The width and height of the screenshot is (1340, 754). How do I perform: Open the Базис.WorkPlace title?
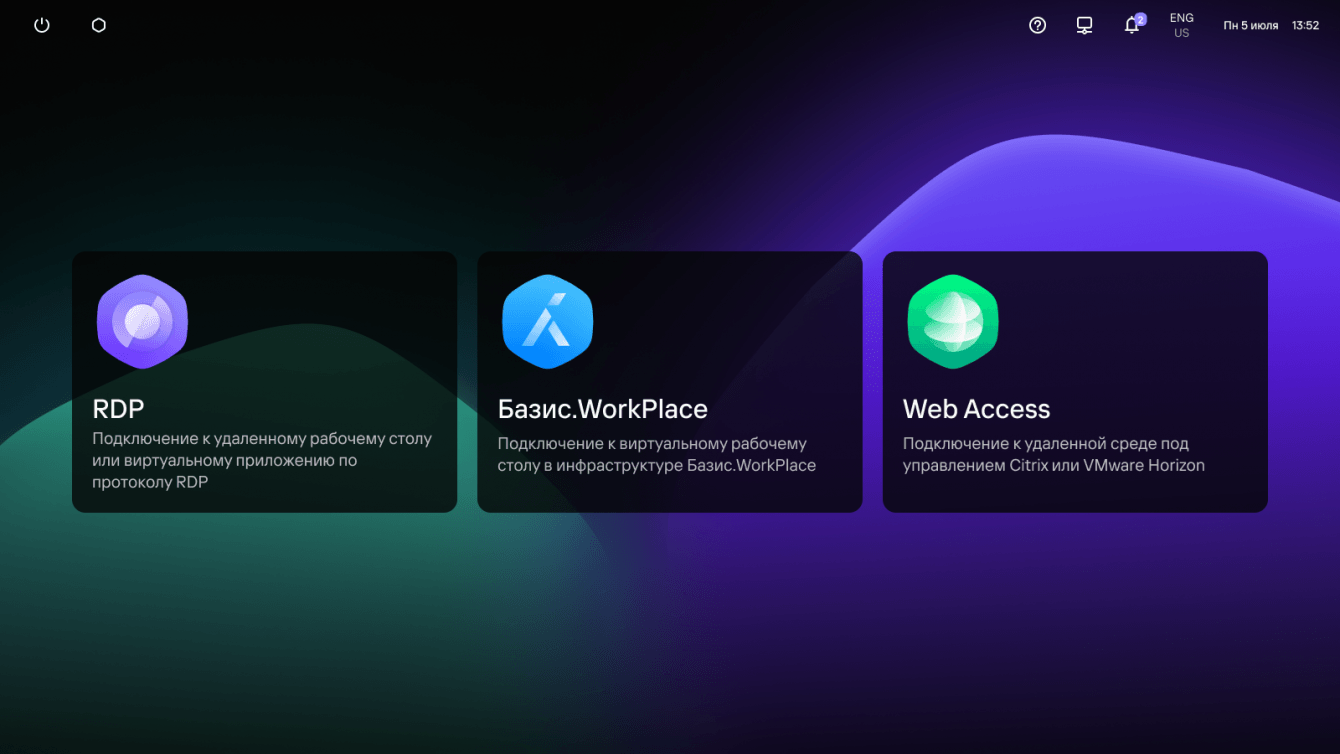602,409
